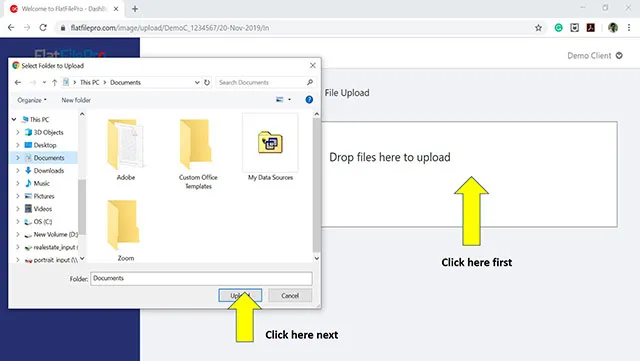Screen dimensions: 640x361
Task: Go forward in the file dialog
Action: (x=33, y=82)
